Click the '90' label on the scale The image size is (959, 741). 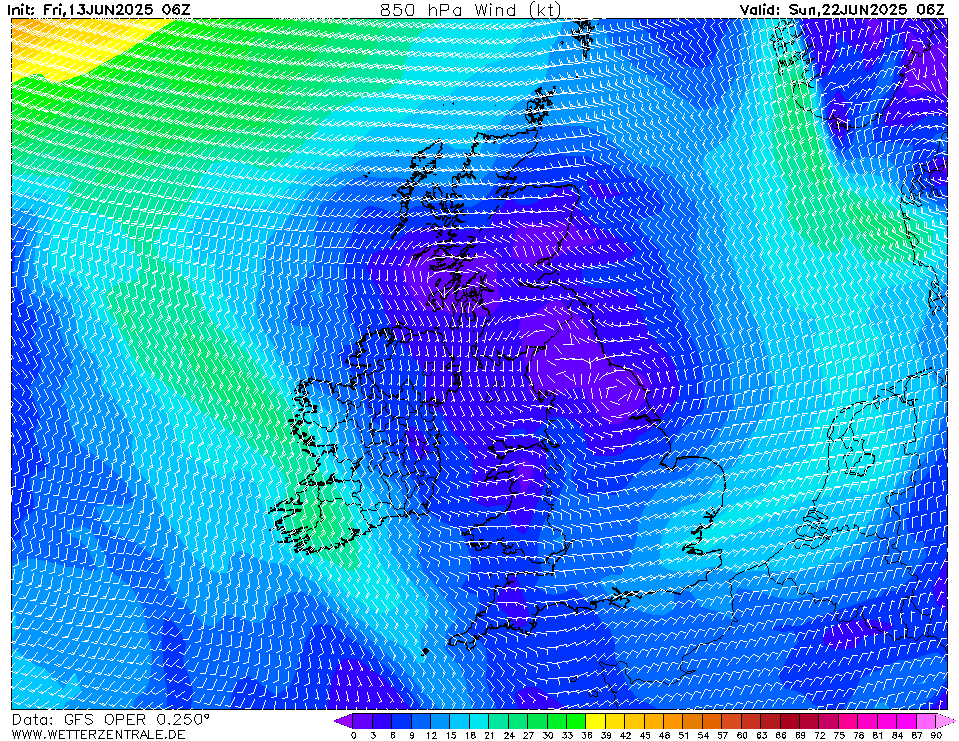936,735
